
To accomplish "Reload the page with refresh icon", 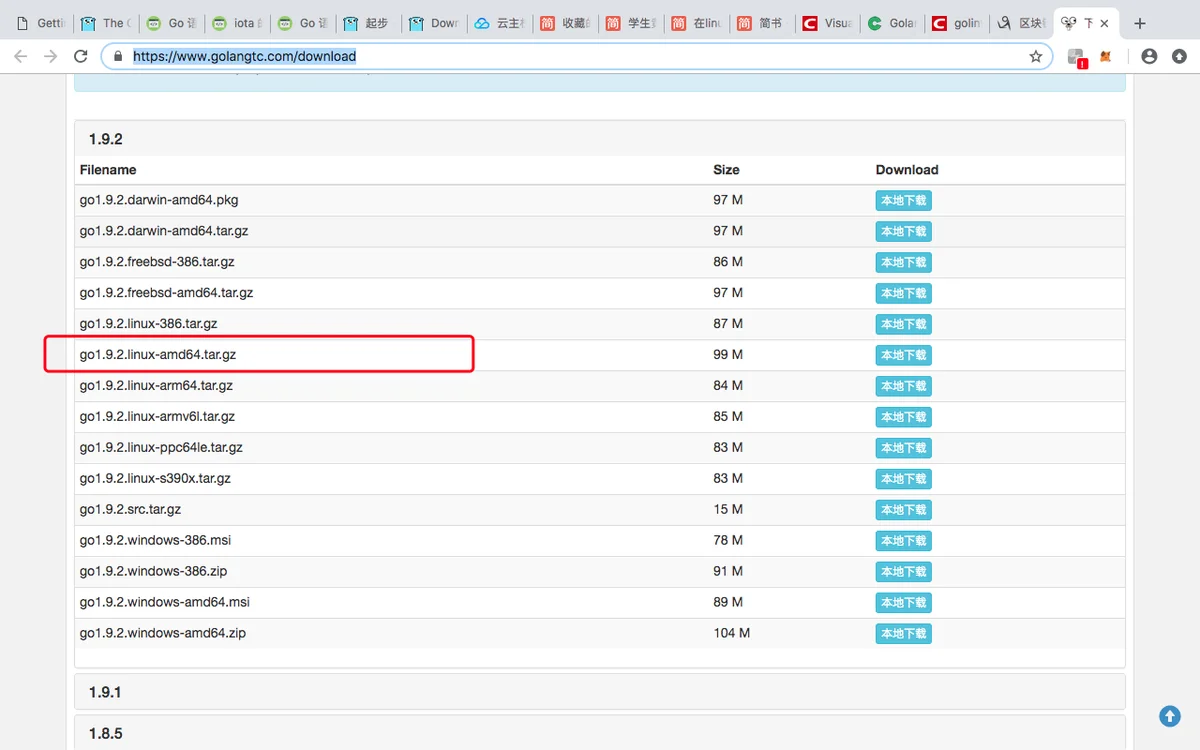I will (x=81, y=57).
